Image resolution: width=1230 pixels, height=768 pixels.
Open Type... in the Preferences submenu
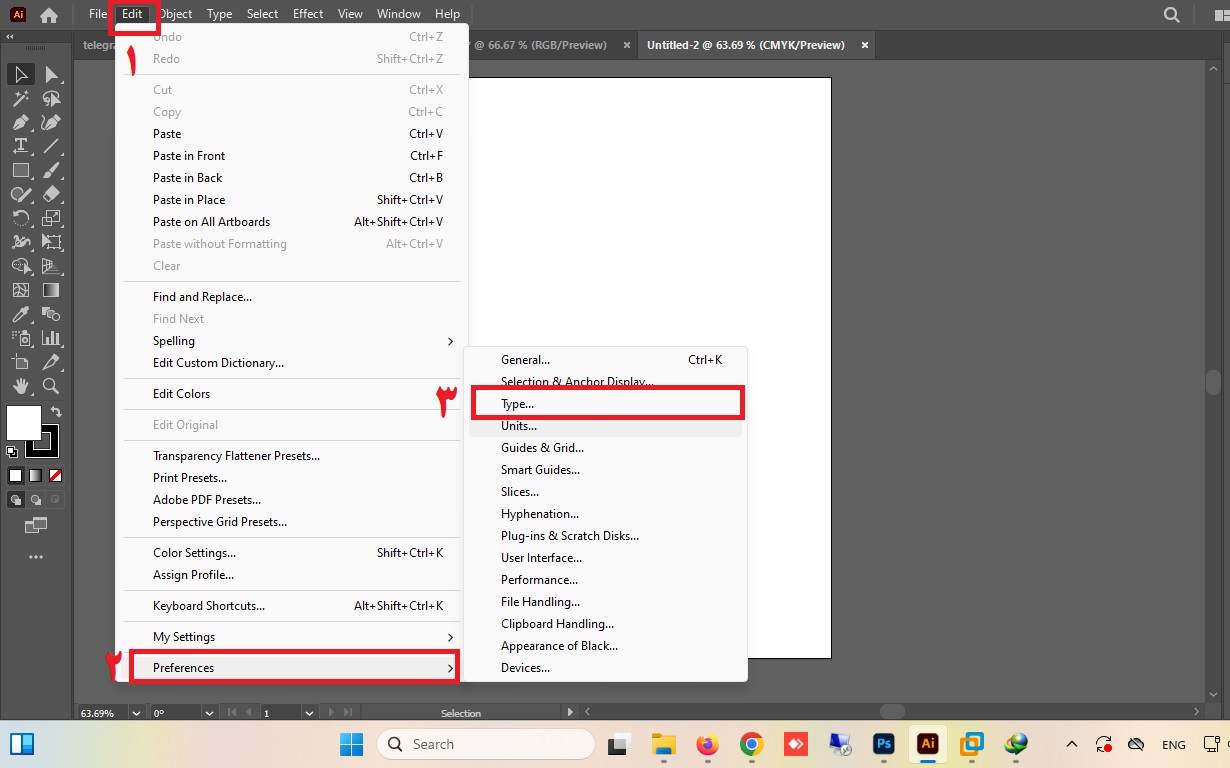tap(517, 404)
